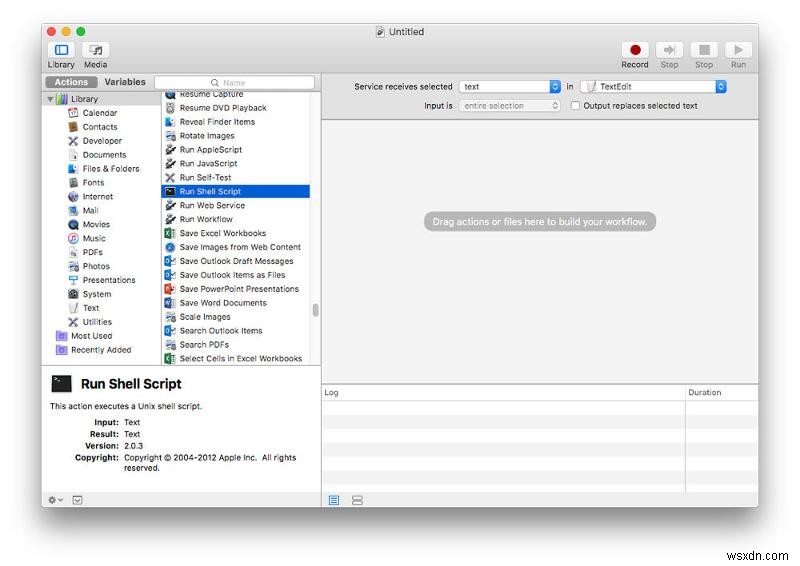Select the Utilities category

click(x=97, y=322)
